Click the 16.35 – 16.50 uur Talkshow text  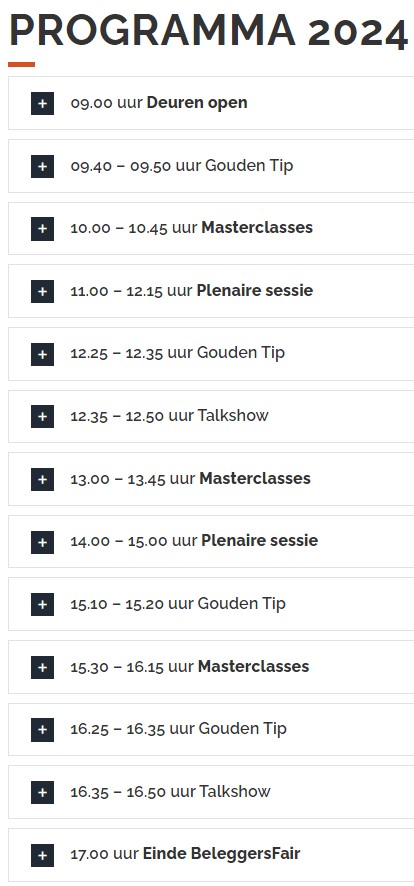tap(171, 792)
